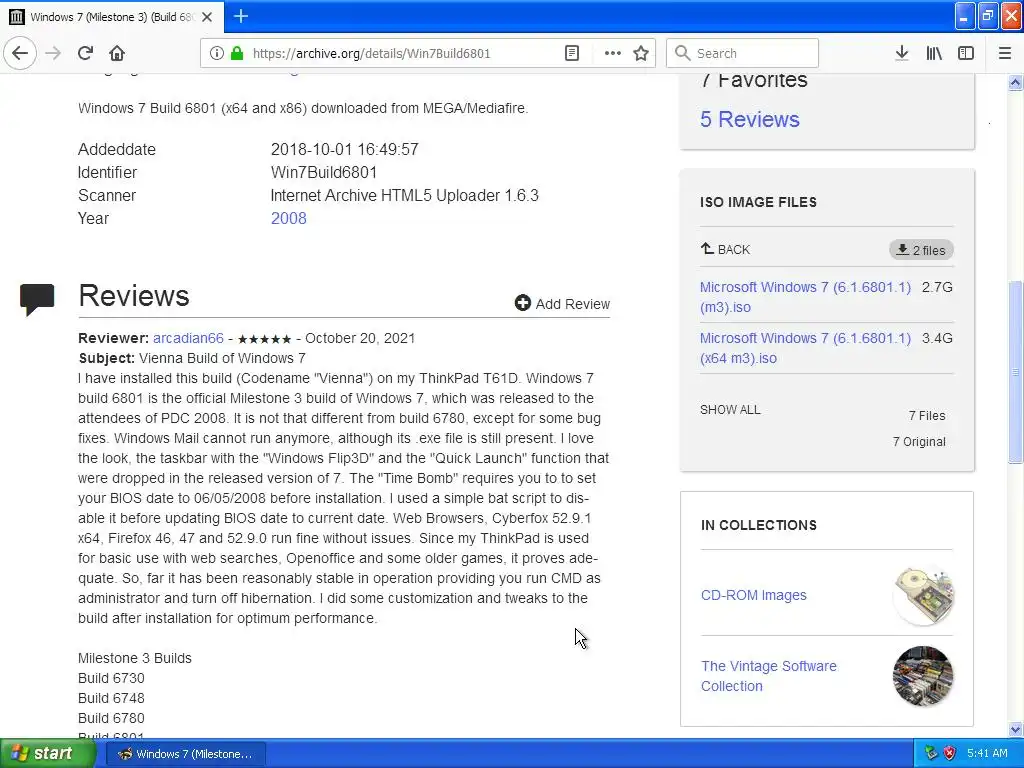
Task: Click the red shield security tray icon
Action: pos(950,753)
